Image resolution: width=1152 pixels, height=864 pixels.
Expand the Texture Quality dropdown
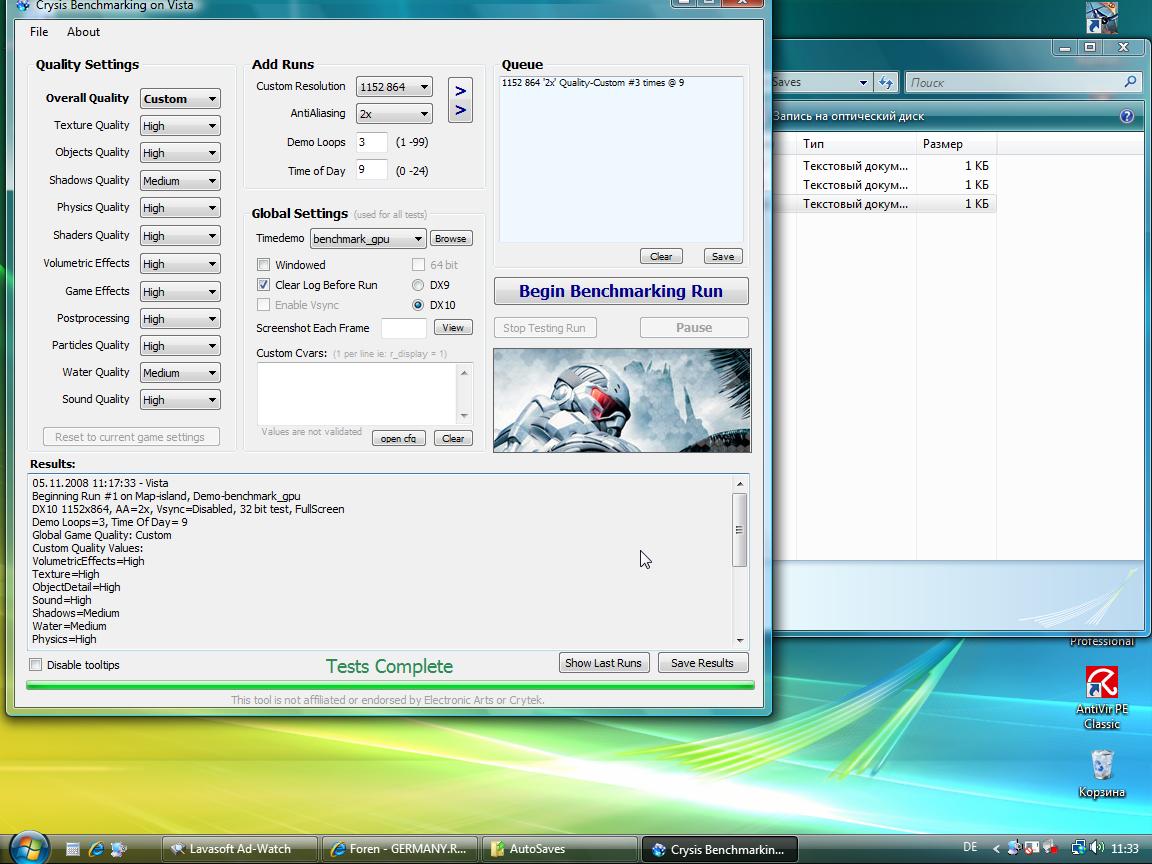point(180,126)
